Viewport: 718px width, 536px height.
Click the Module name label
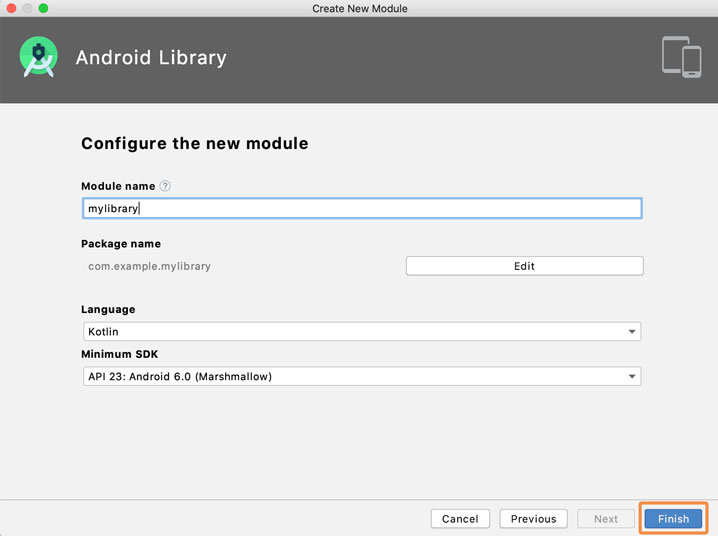[118, 186]
